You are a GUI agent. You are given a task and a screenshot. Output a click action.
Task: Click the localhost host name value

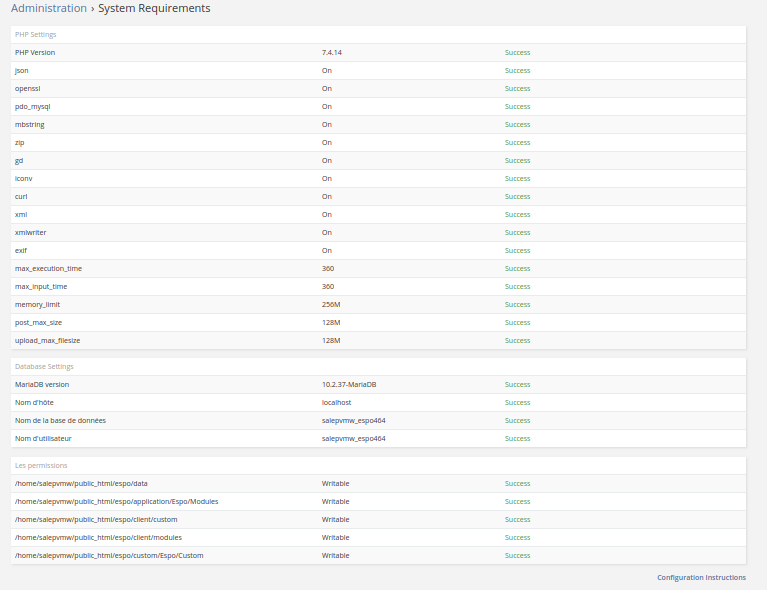[x=336, y=403]
